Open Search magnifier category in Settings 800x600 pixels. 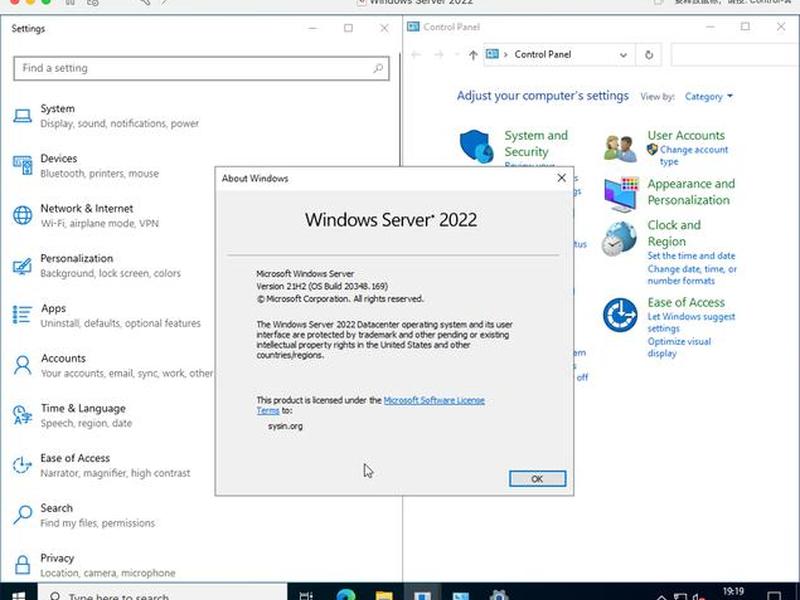coord(22,515)
